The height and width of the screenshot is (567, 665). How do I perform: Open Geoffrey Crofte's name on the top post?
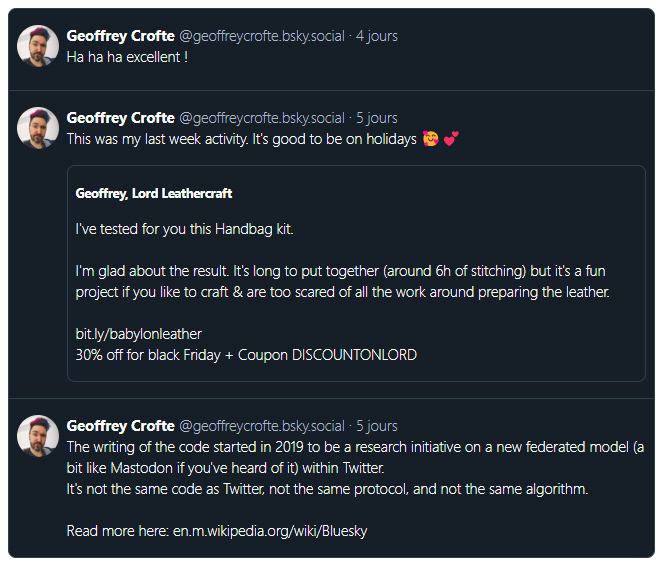(120, 36)
